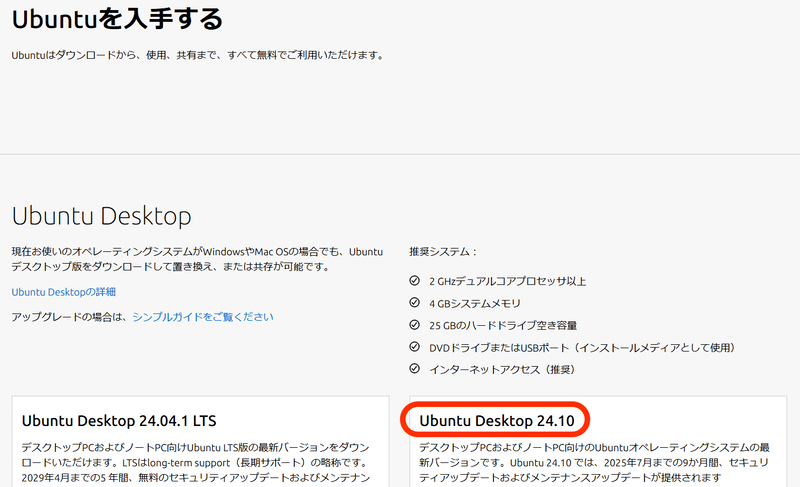The image size is (800, 487).
Task: Click the 24.10 card description text
Action: click(x=594, y=463)
